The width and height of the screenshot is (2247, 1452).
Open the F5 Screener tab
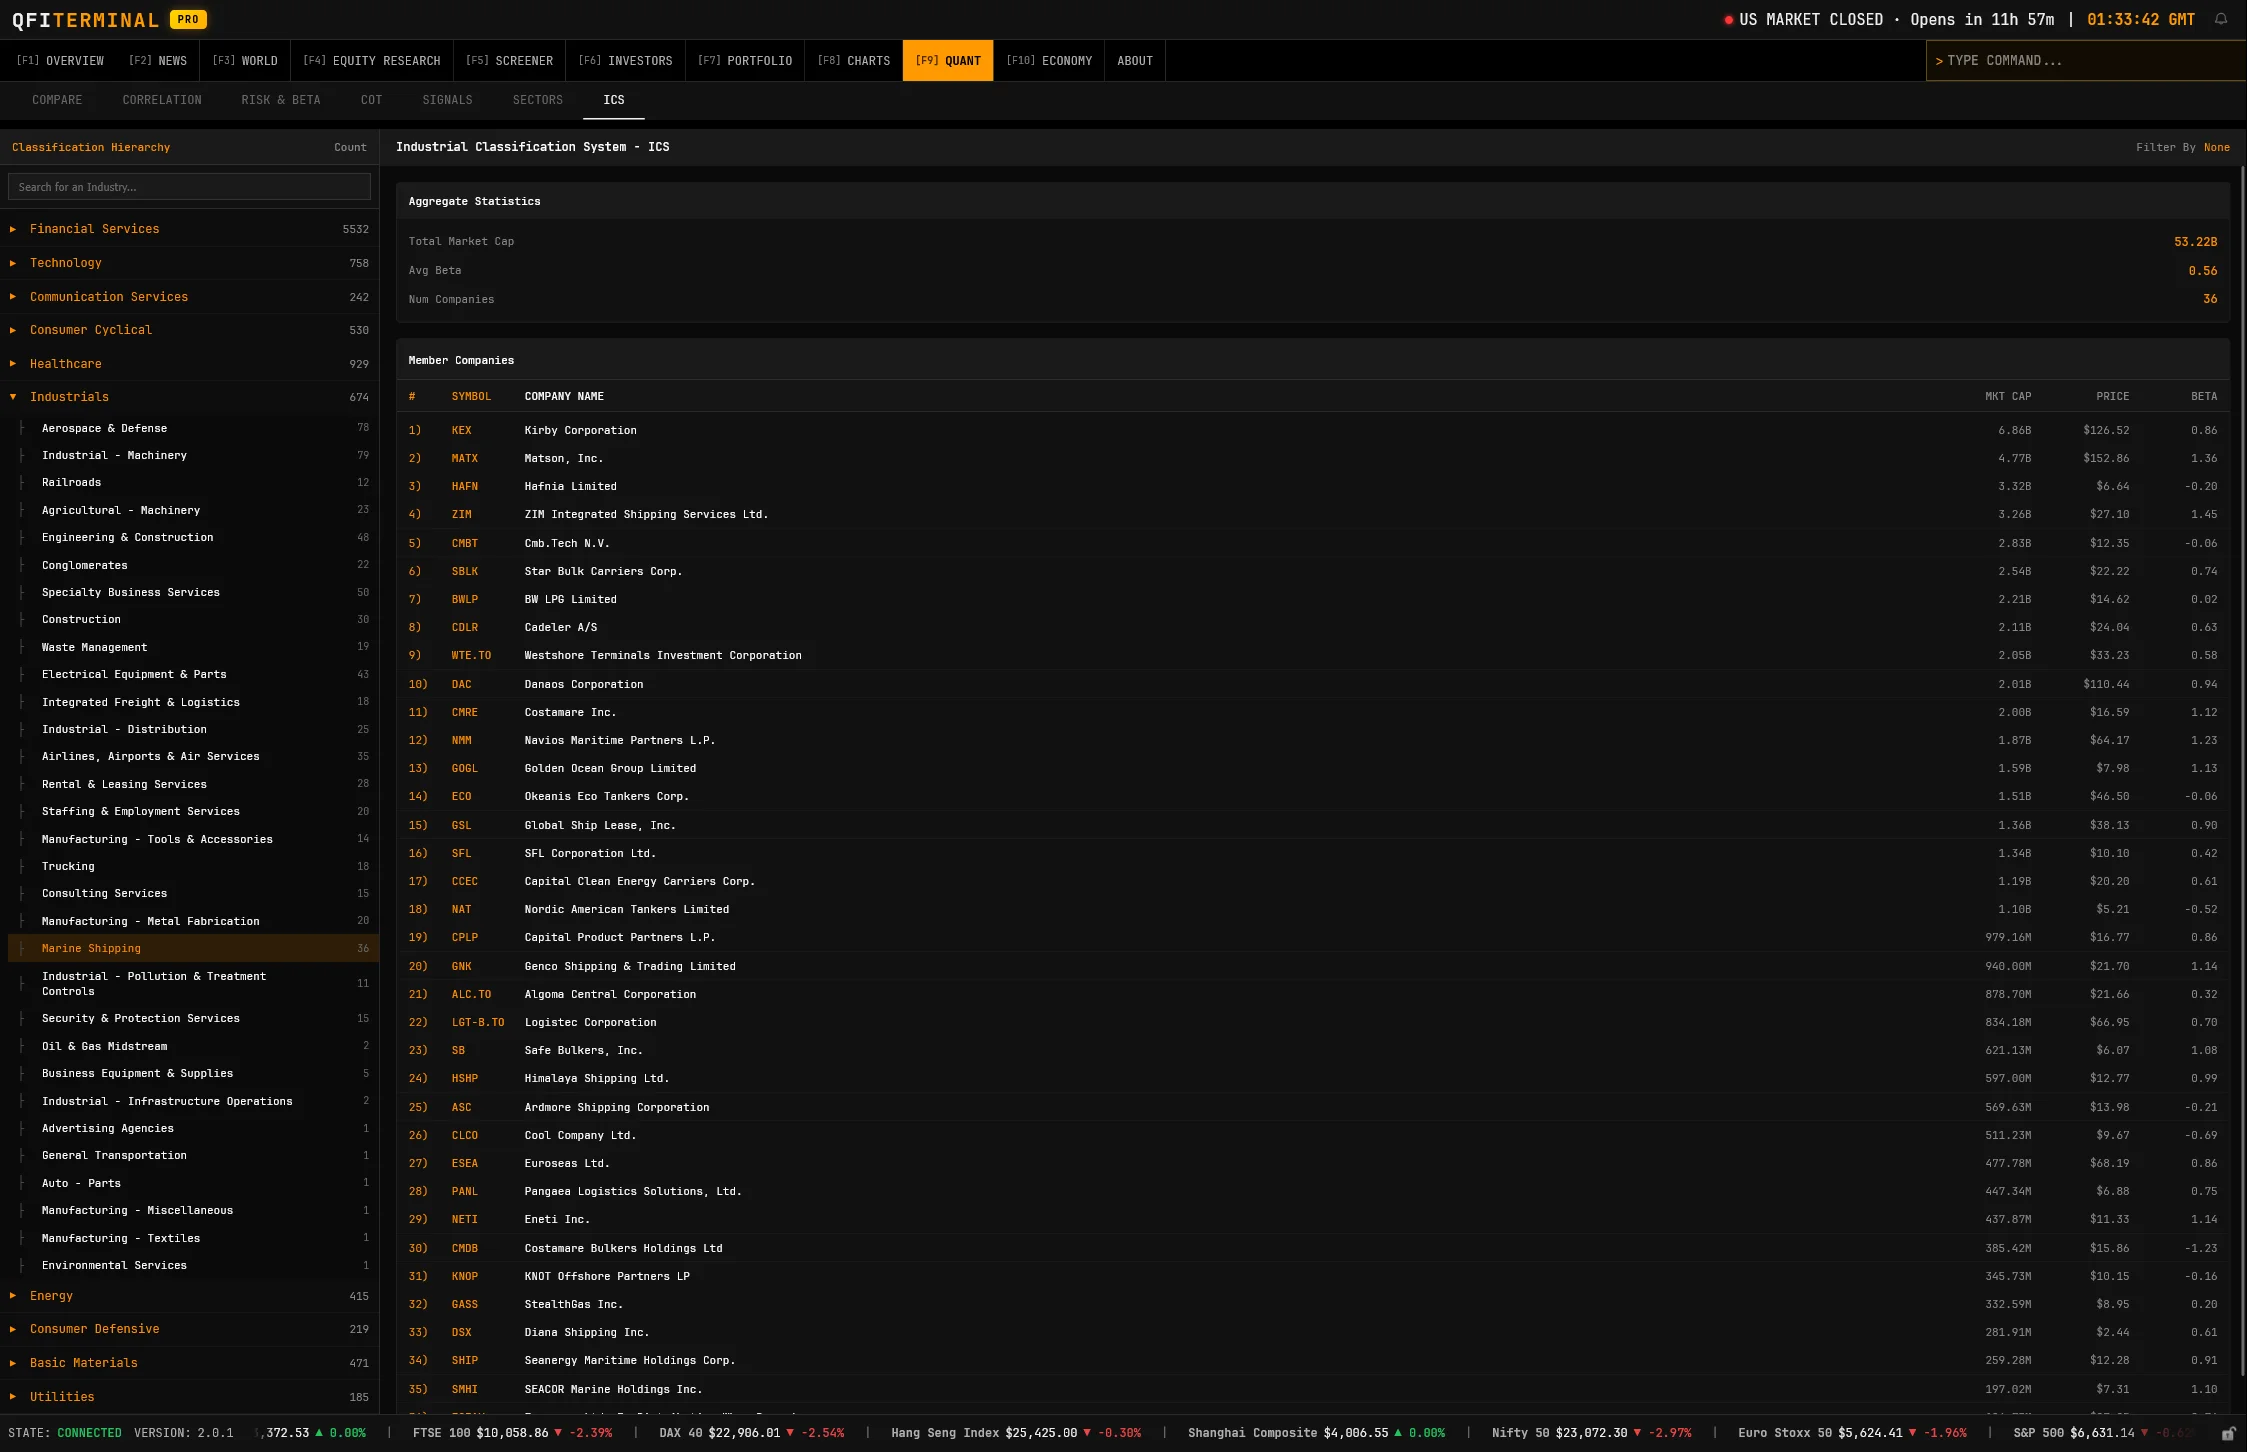click(509, 61)
